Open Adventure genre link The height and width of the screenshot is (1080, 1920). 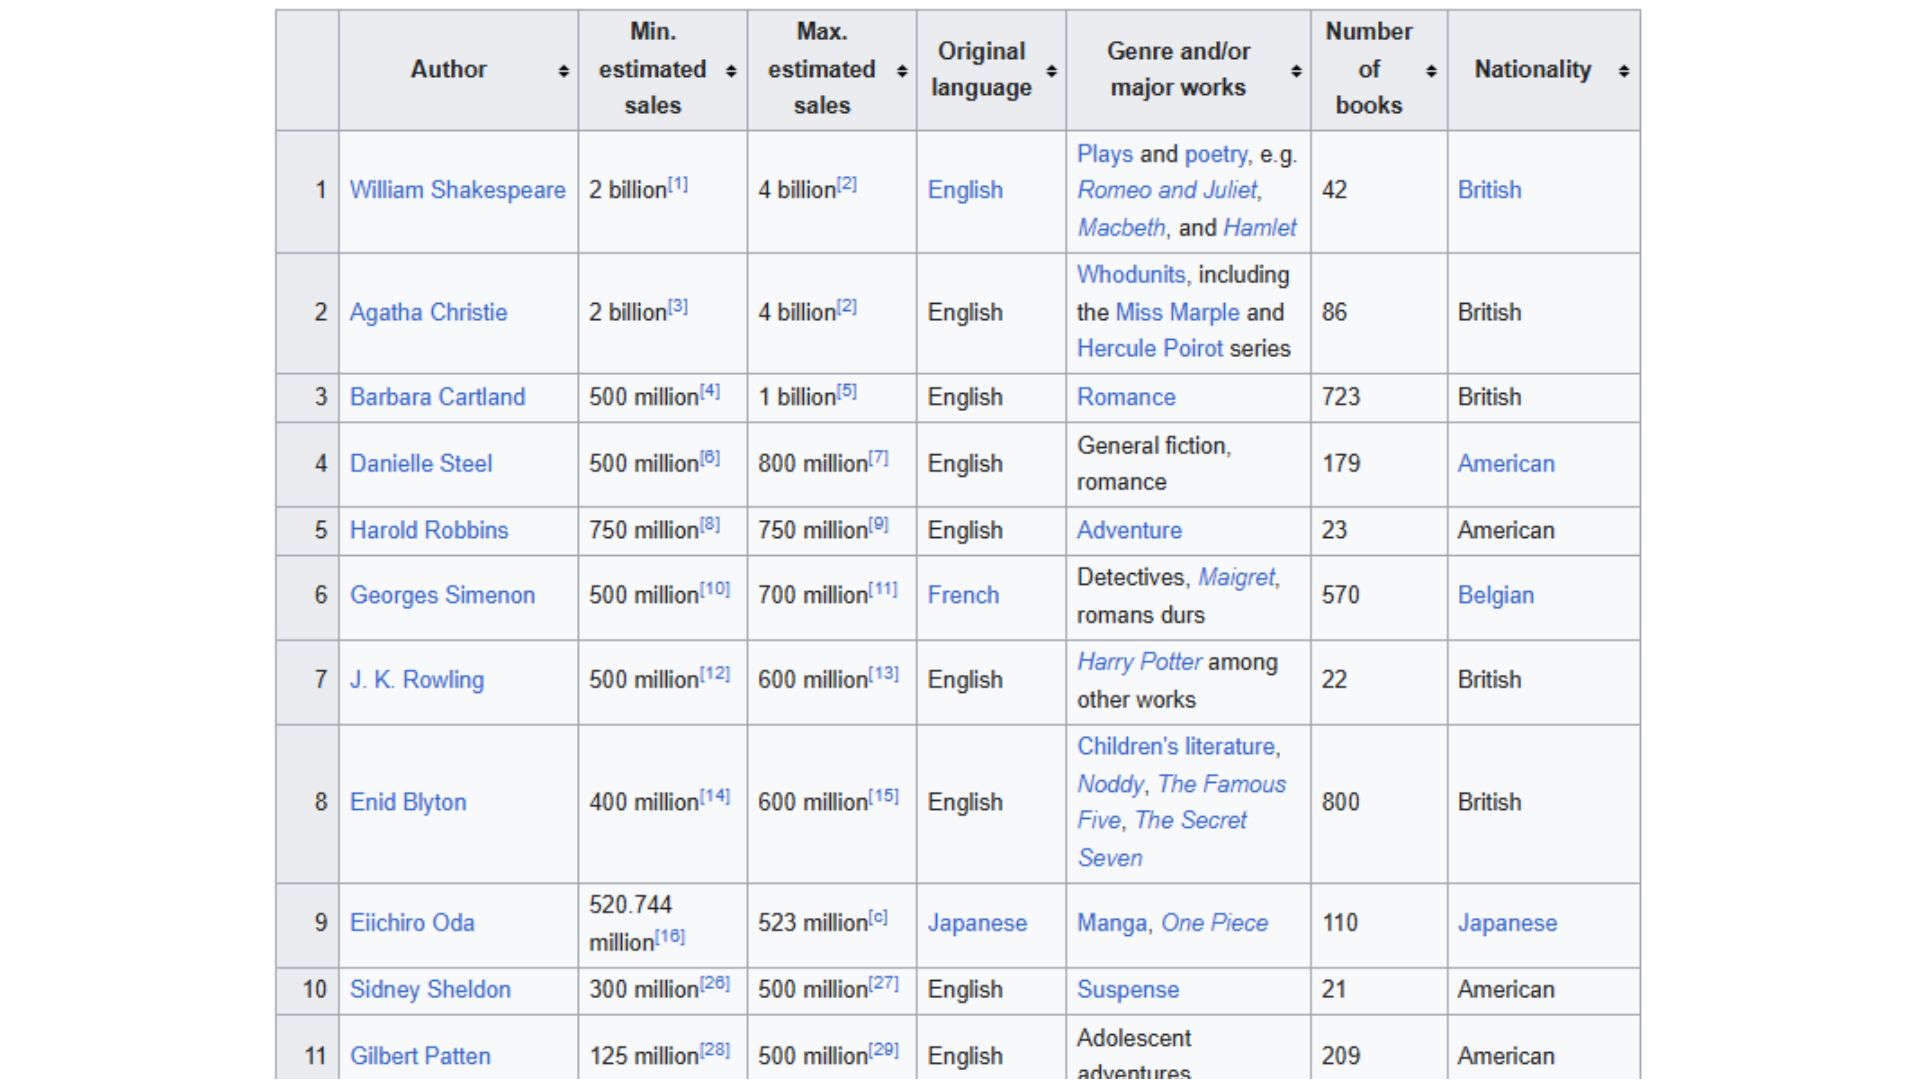coord(1129,530)
